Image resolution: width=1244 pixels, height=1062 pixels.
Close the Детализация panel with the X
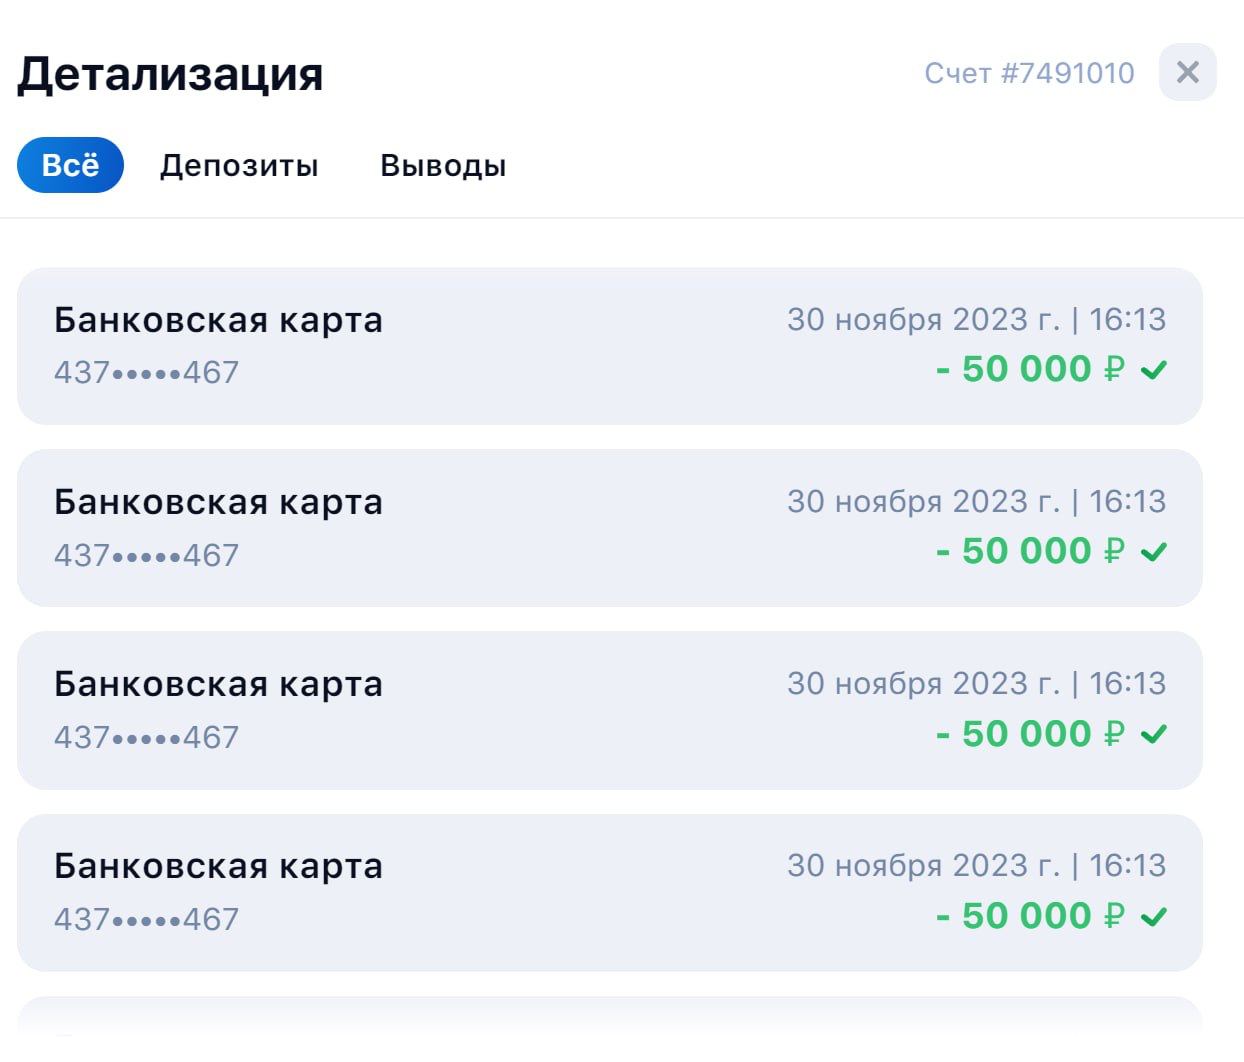coord(1187,72)
